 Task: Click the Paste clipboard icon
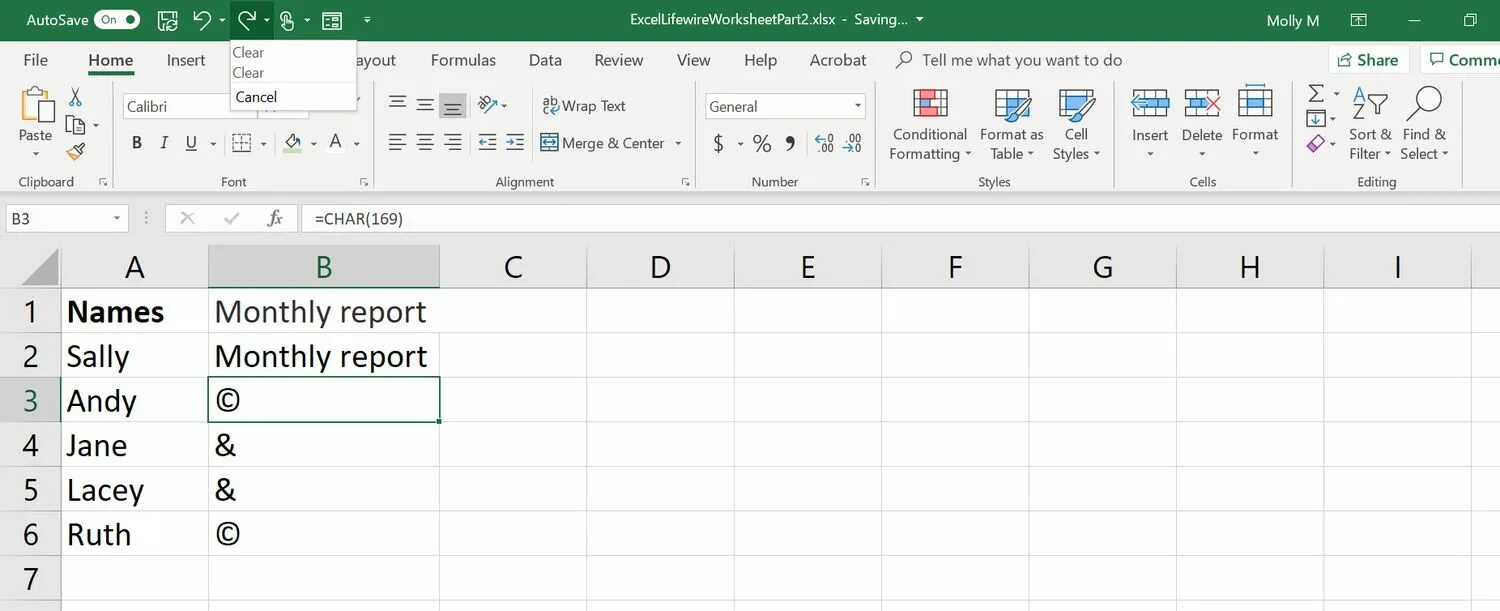36,105
